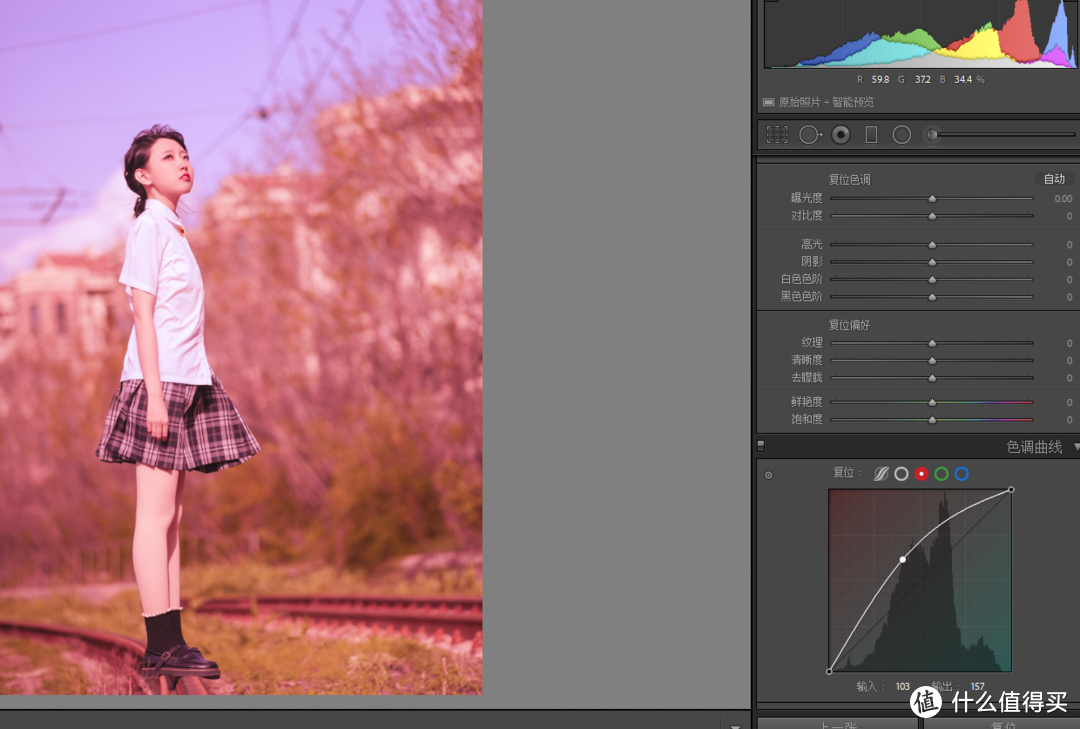1080x729 pixels.
Task: Select the Radial Filter tool
Action: click(902, 134)
